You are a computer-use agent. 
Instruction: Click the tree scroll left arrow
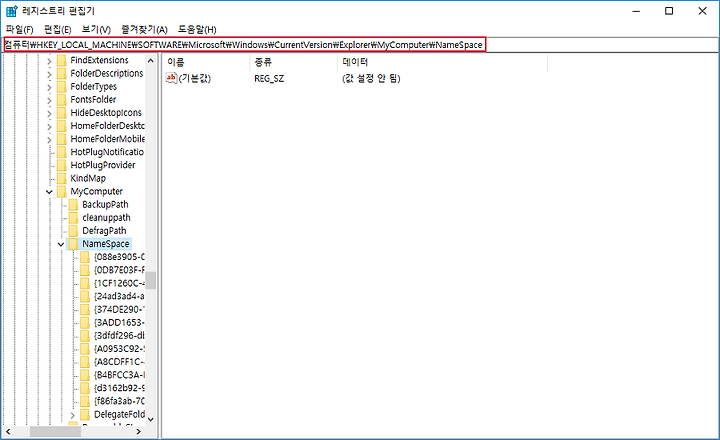click(8, 432)
